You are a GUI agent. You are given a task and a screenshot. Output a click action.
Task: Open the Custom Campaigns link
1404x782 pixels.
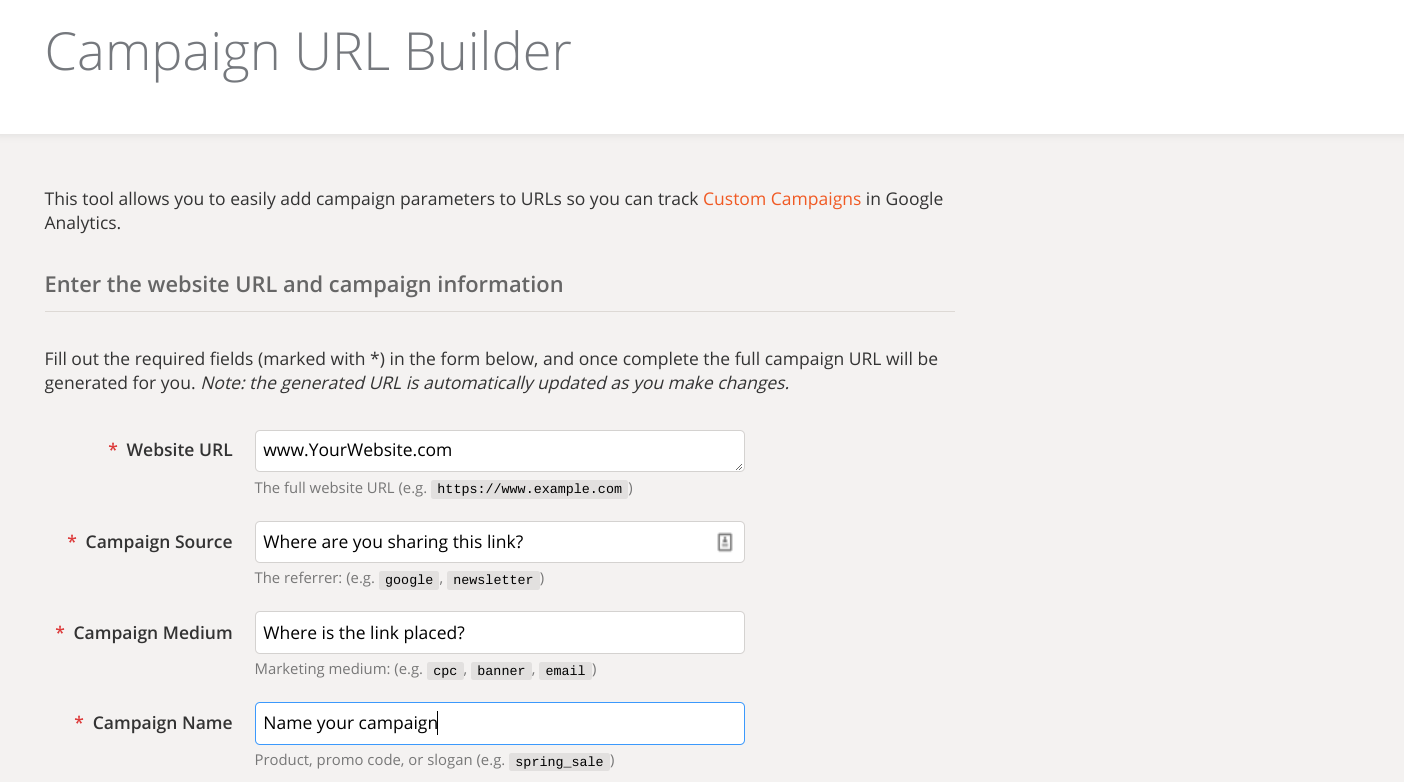(781, 199)
